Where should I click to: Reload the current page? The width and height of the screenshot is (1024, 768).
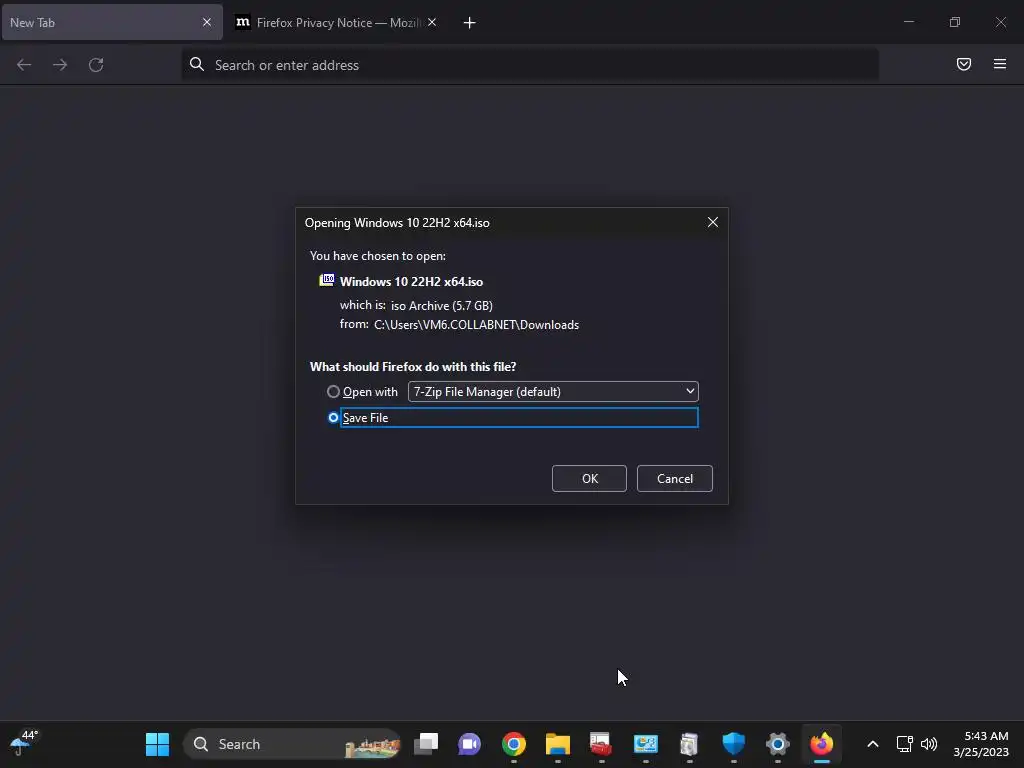coord(96,65)
